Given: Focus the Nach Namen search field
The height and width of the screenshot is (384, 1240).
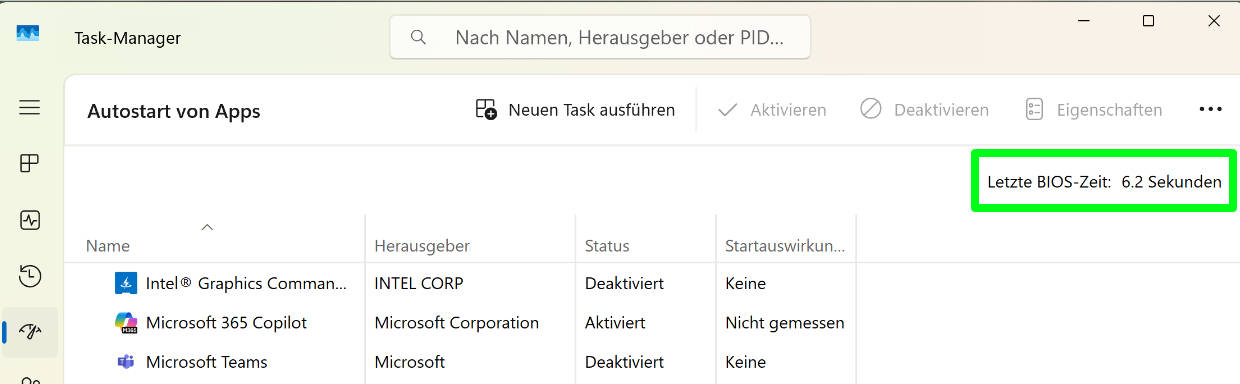Looking at the screenshot, I should (600, 38).
